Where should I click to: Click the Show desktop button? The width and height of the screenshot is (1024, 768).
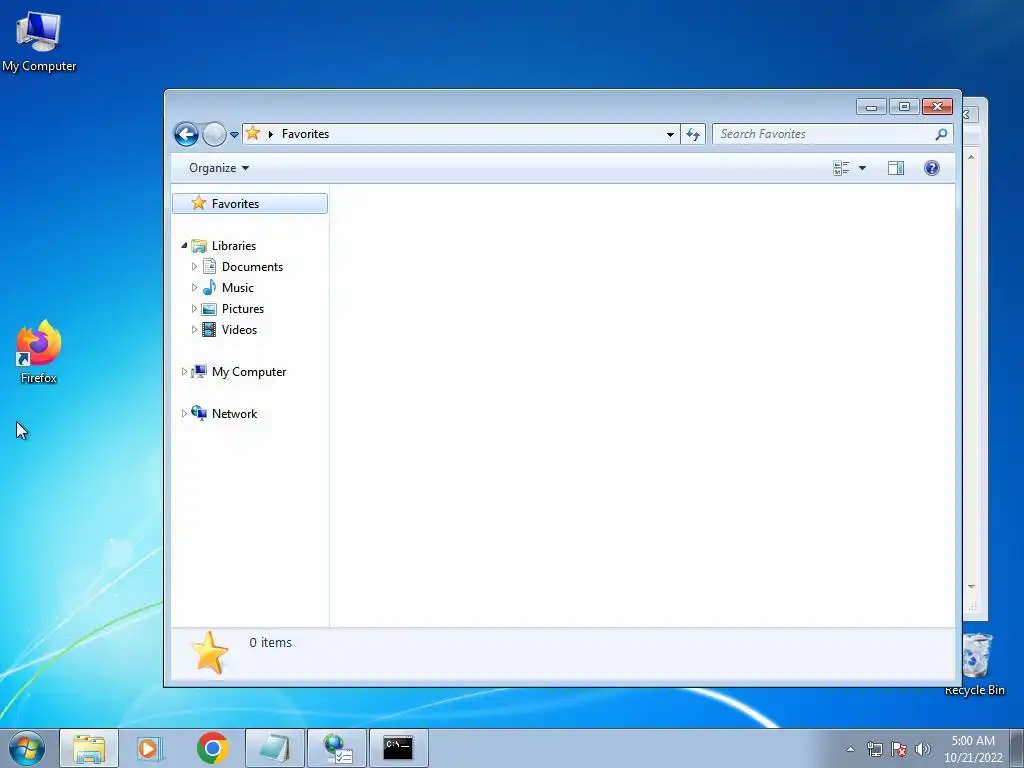point(1017,748)
